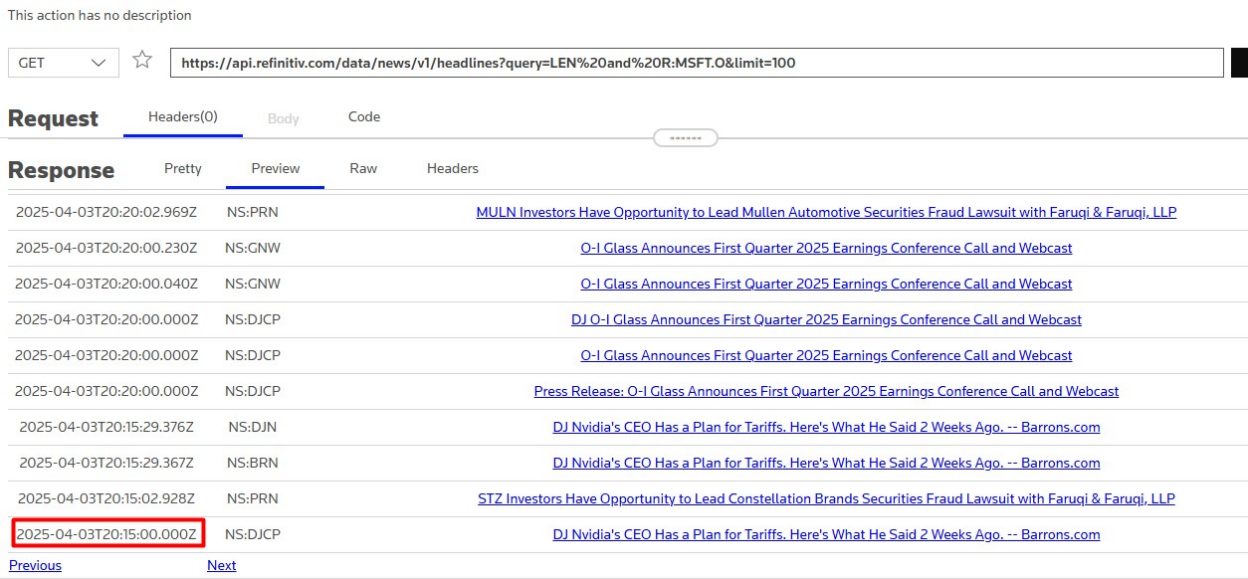Open the GET method dropdown
Screen dimensions: 1248x579
[x=62, y=62]
